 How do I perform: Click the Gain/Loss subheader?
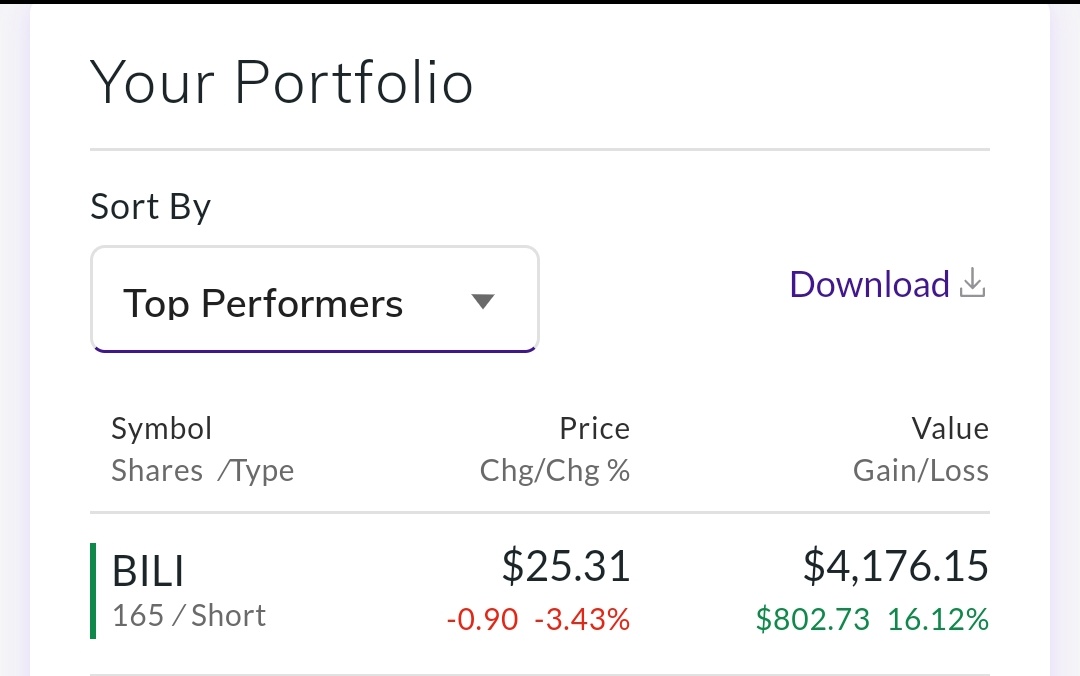920,471
